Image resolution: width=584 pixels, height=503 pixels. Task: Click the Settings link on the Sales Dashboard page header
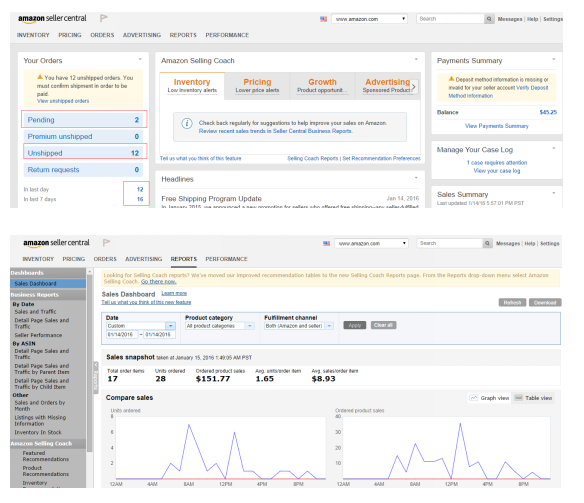point(549,243)
